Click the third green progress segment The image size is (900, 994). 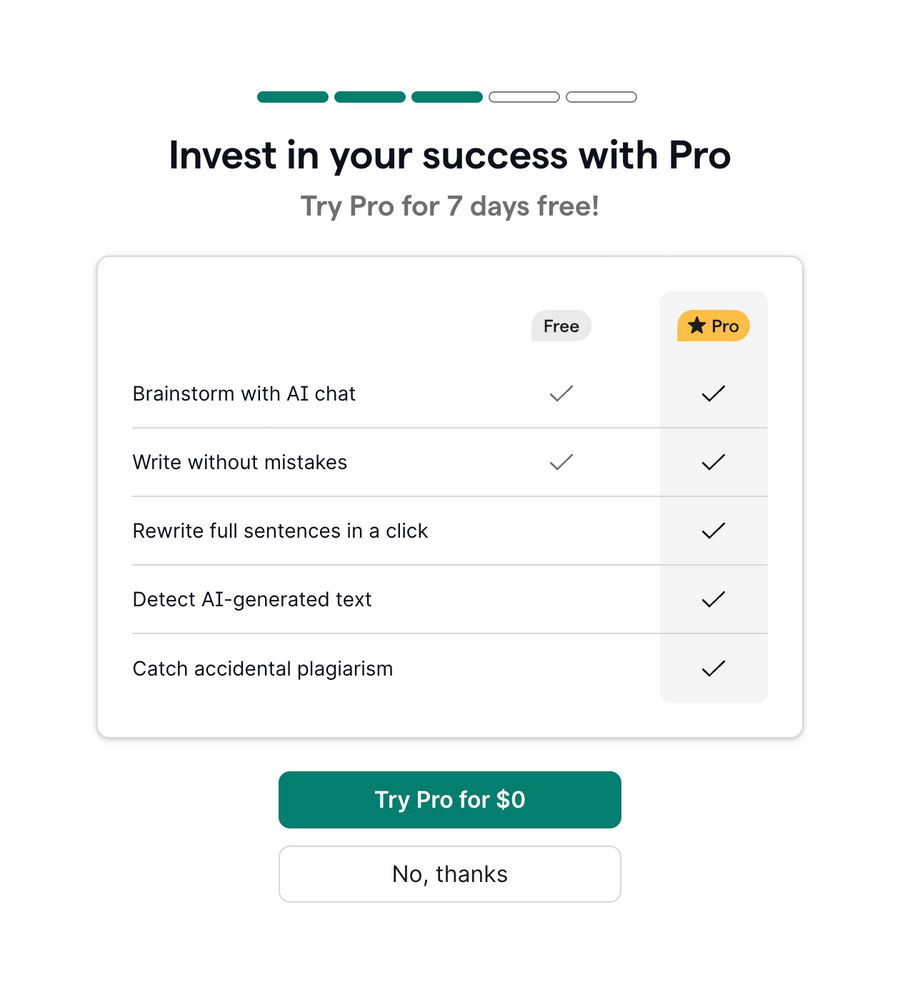tap(447, 96)
